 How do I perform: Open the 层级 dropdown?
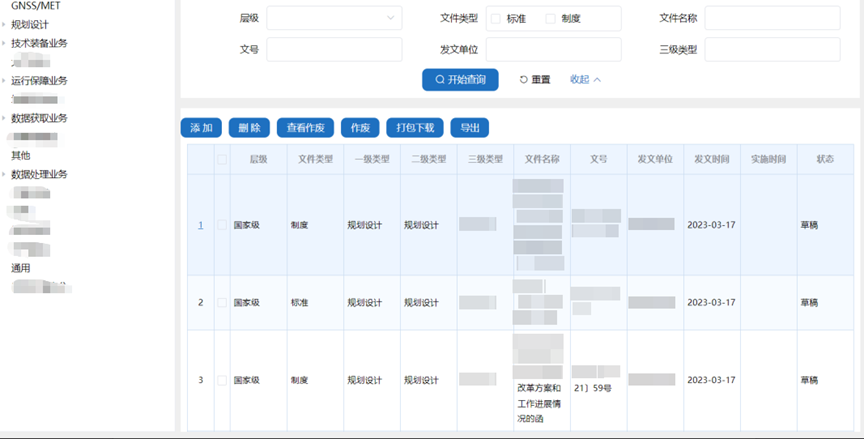pos(334,18)
